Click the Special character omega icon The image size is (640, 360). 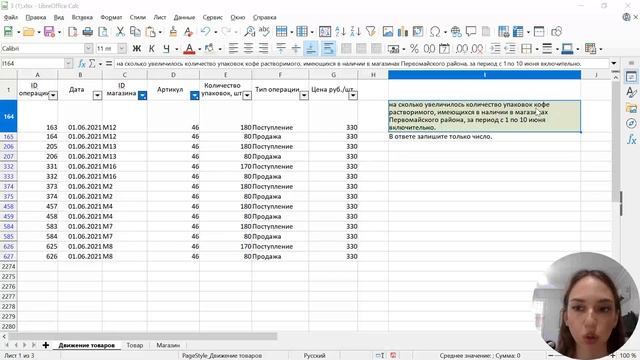pyautogui.click(x=435, y=31)
